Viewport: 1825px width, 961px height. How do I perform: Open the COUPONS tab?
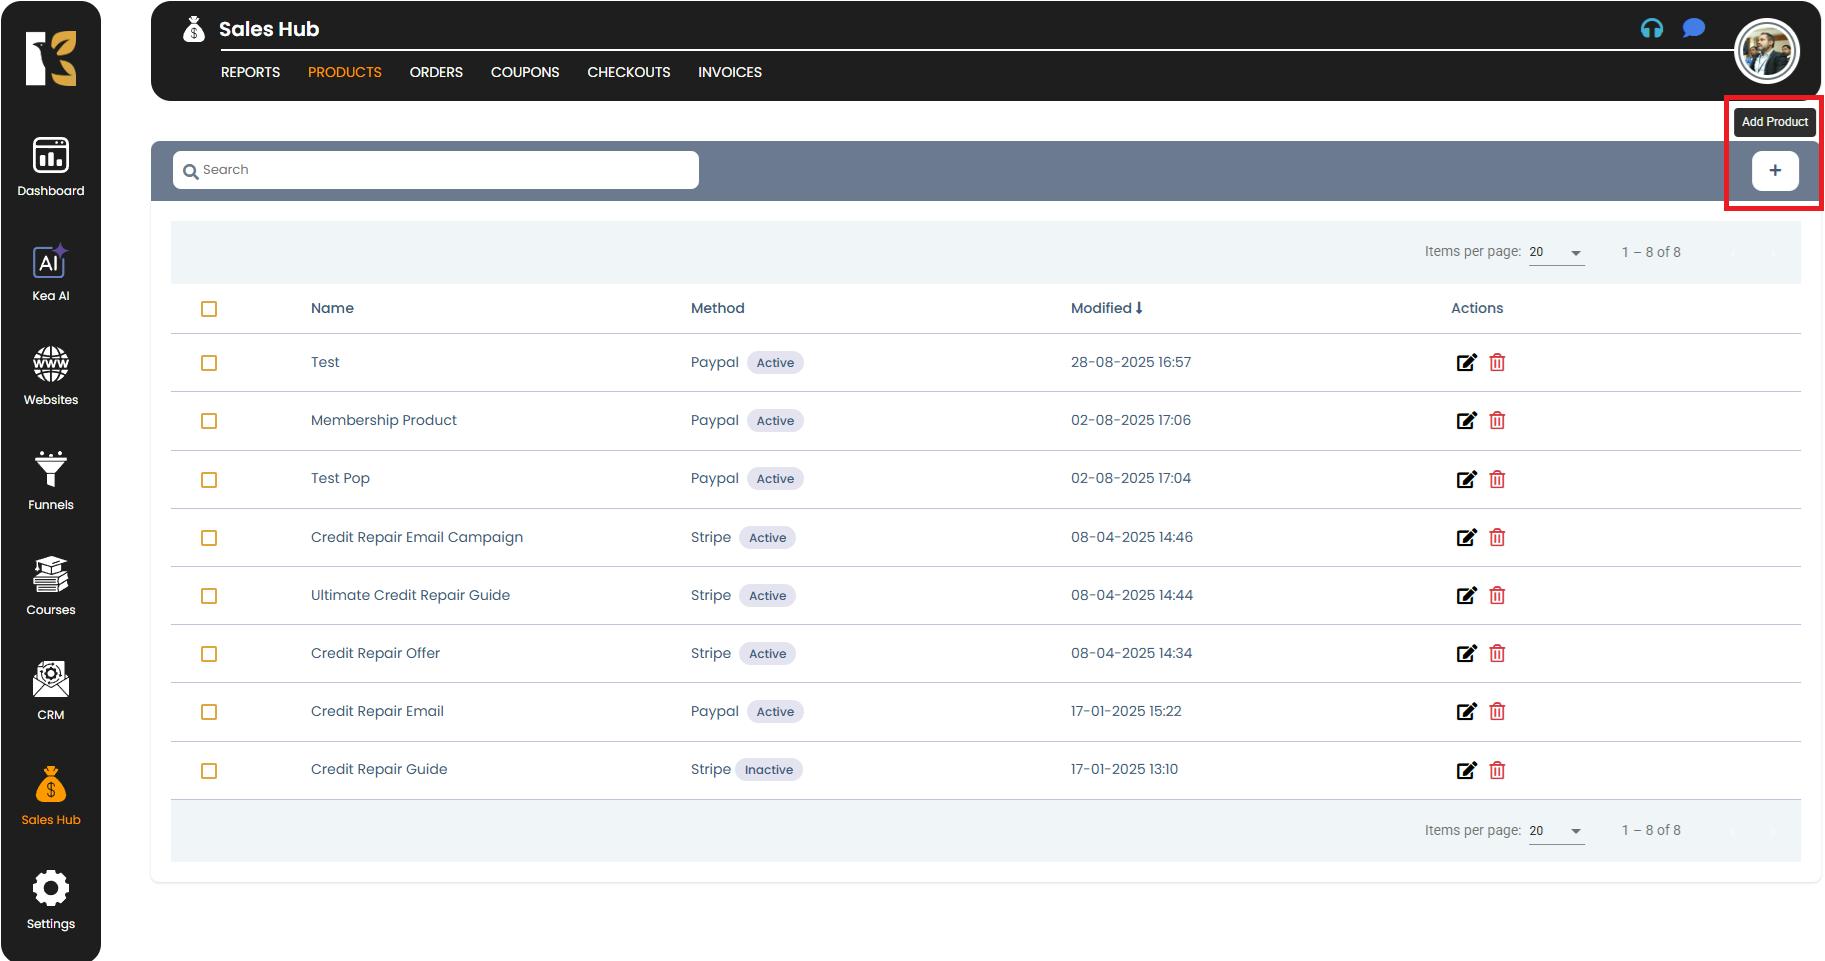click(x=524, y=72)
